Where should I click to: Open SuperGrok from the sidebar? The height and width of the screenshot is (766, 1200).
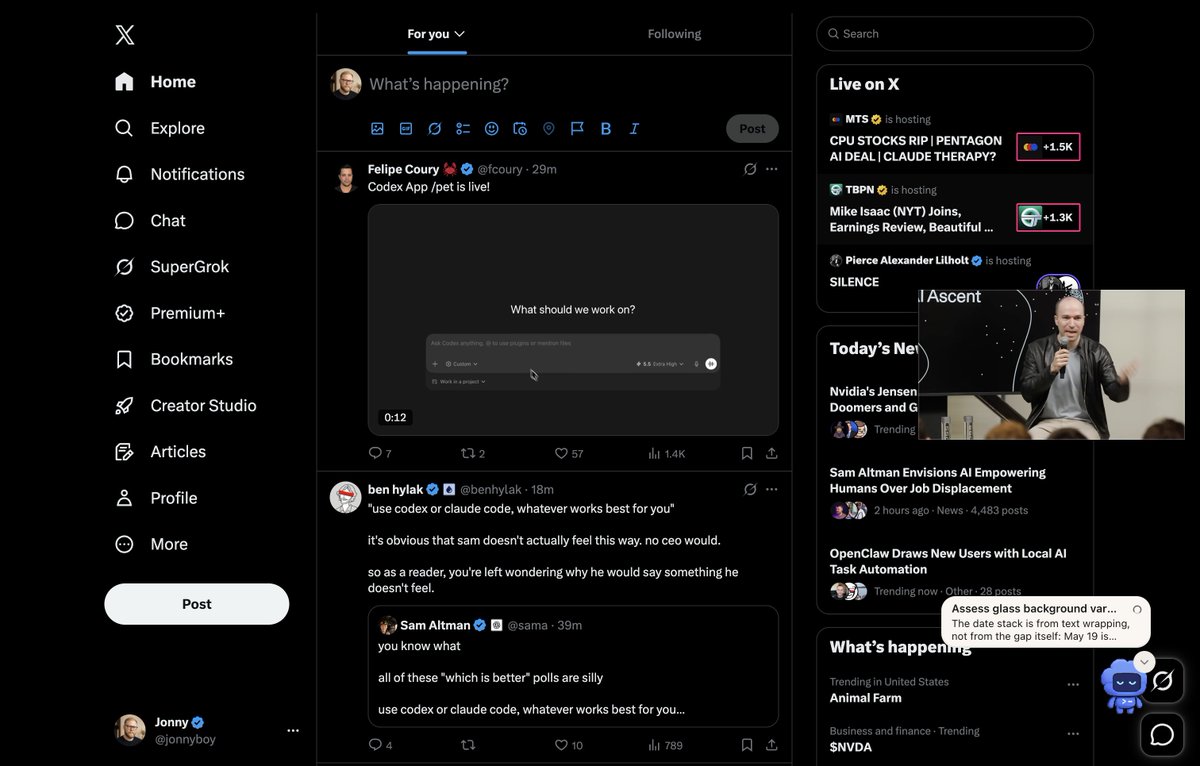pyautogui.click(x=172, y=267)
